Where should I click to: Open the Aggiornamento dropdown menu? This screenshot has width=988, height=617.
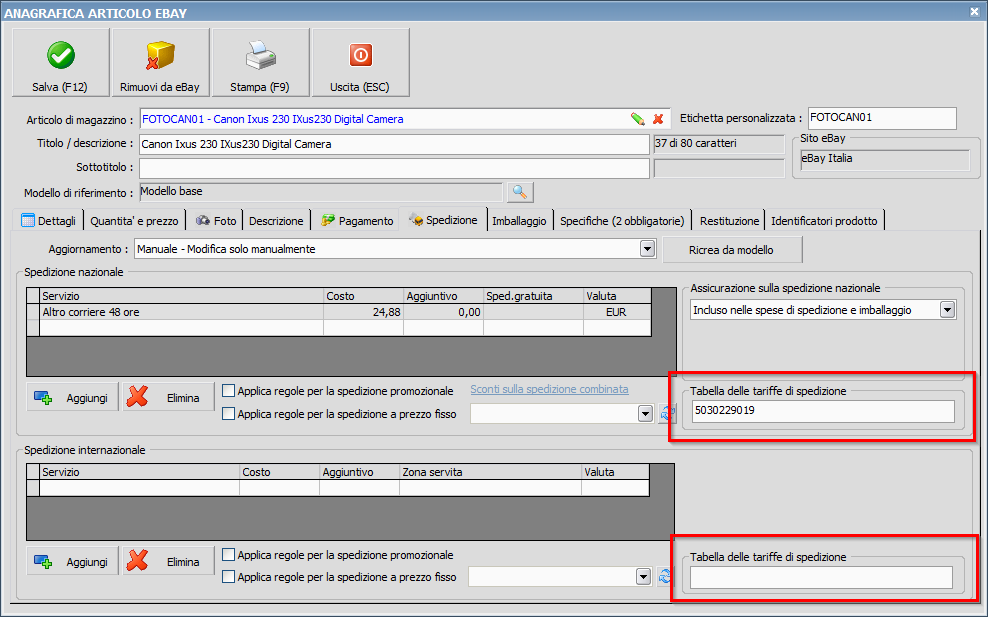click(646, 247)
